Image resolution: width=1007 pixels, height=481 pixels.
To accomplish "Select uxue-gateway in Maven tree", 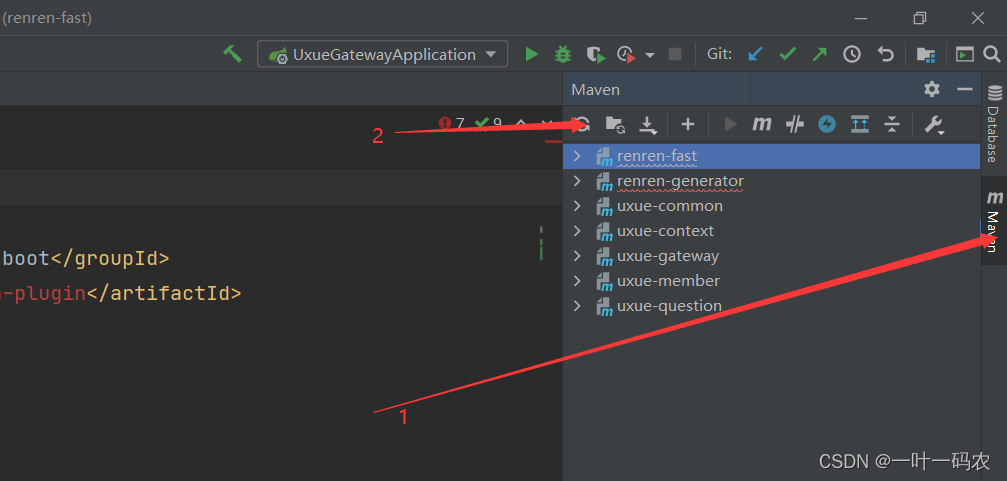I will (771, 256).
